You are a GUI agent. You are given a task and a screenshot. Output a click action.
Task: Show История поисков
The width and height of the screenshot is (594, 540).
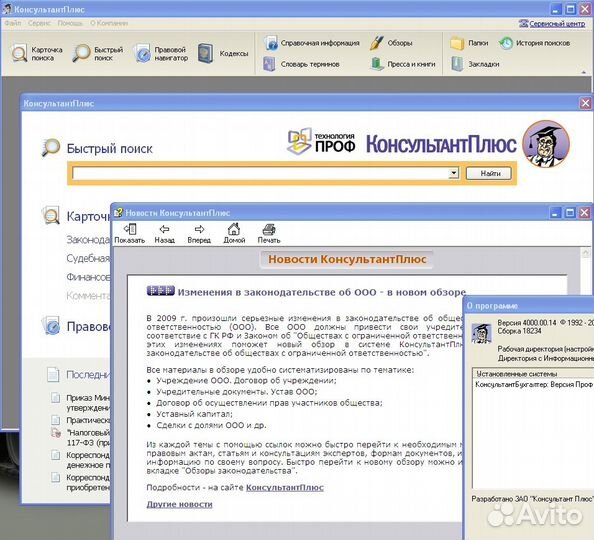pyautogui.click(x=534, y=43)
